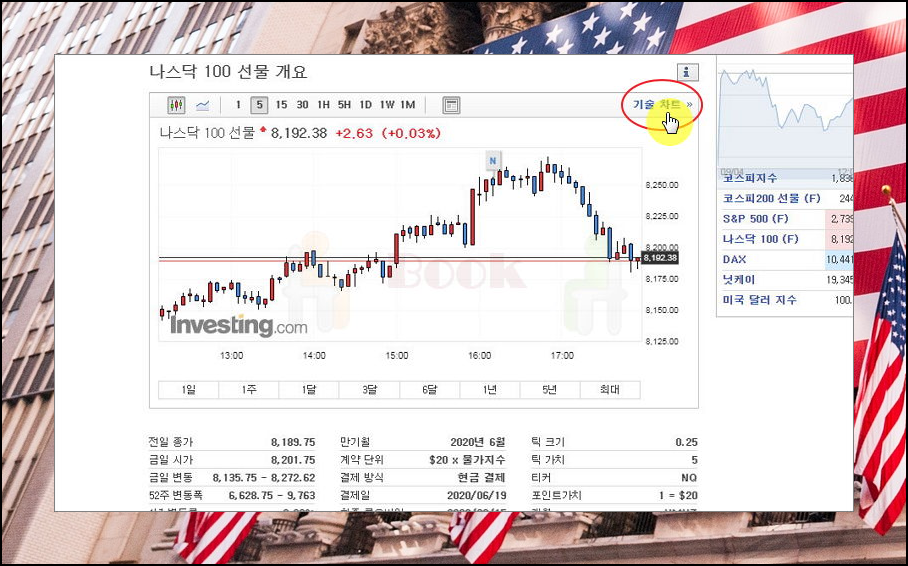
Task: Click the 계약 단위 value $20 x 물가지수
Action: pos(467,460)
